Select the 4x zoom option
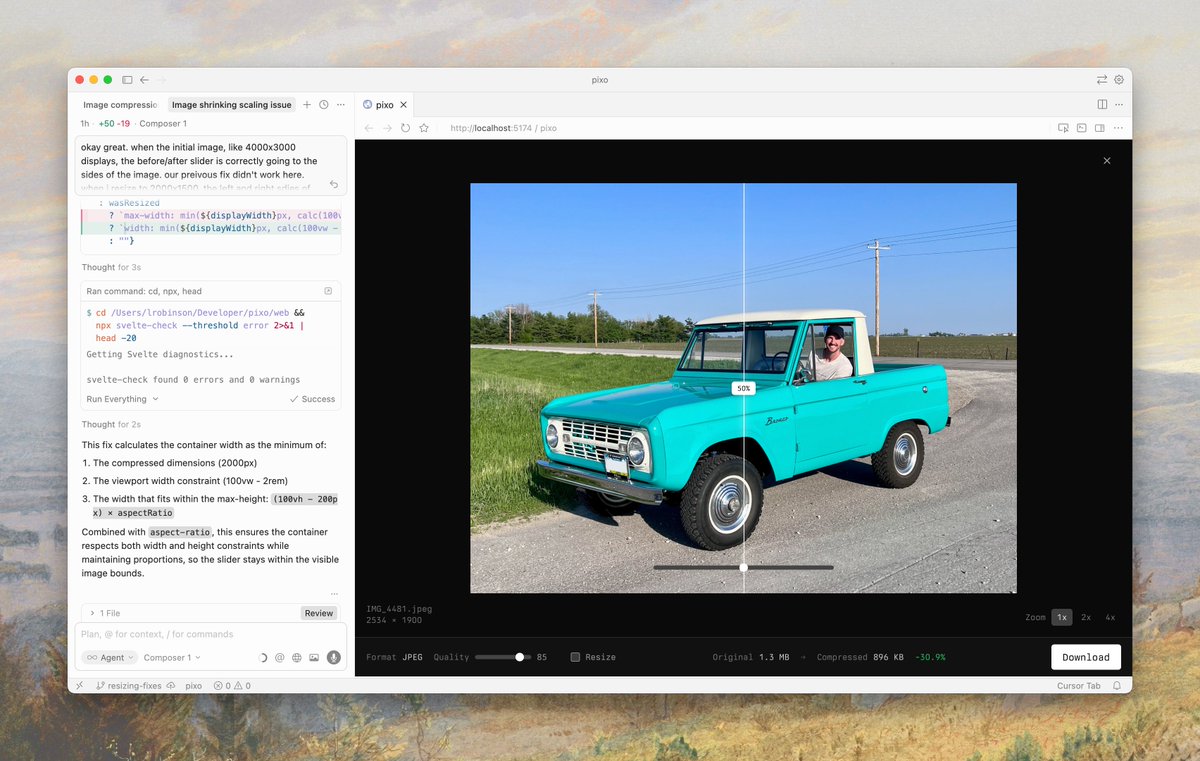Viewport: 1200px width, 761px height. point(1110,617)
